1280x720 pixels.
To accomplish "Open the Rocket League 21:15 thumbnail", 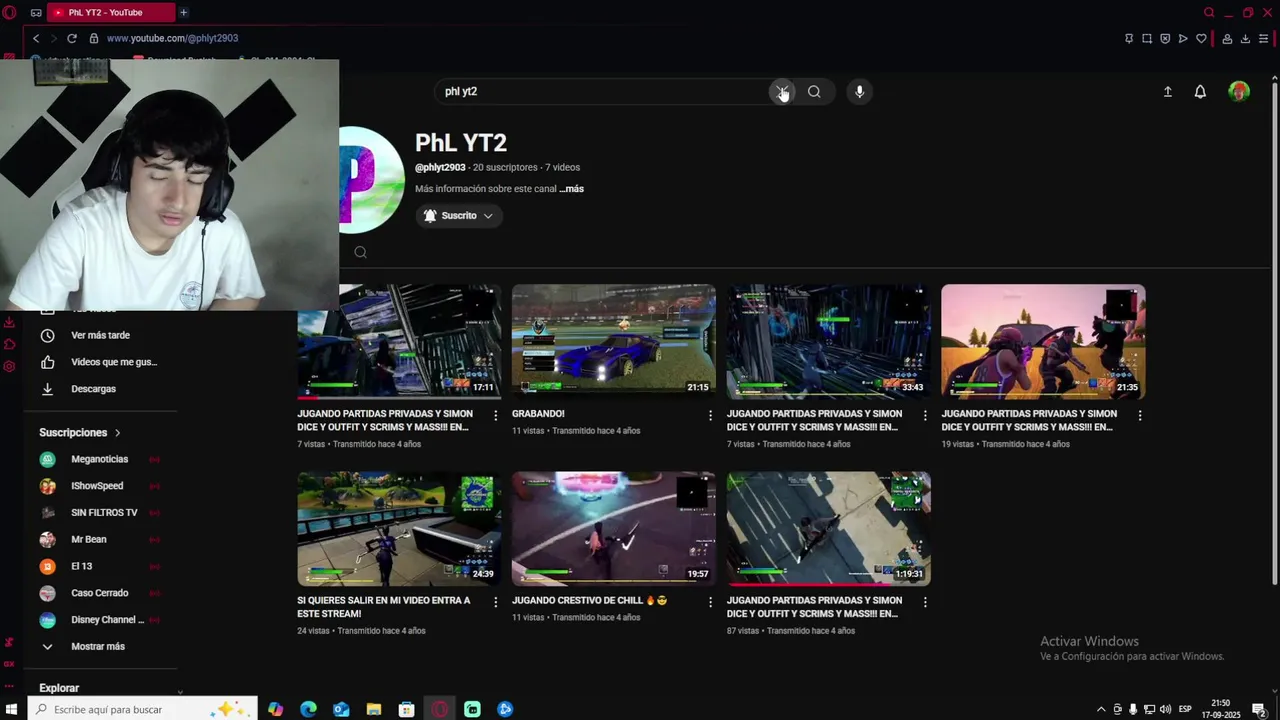I will tap(614, 342).
